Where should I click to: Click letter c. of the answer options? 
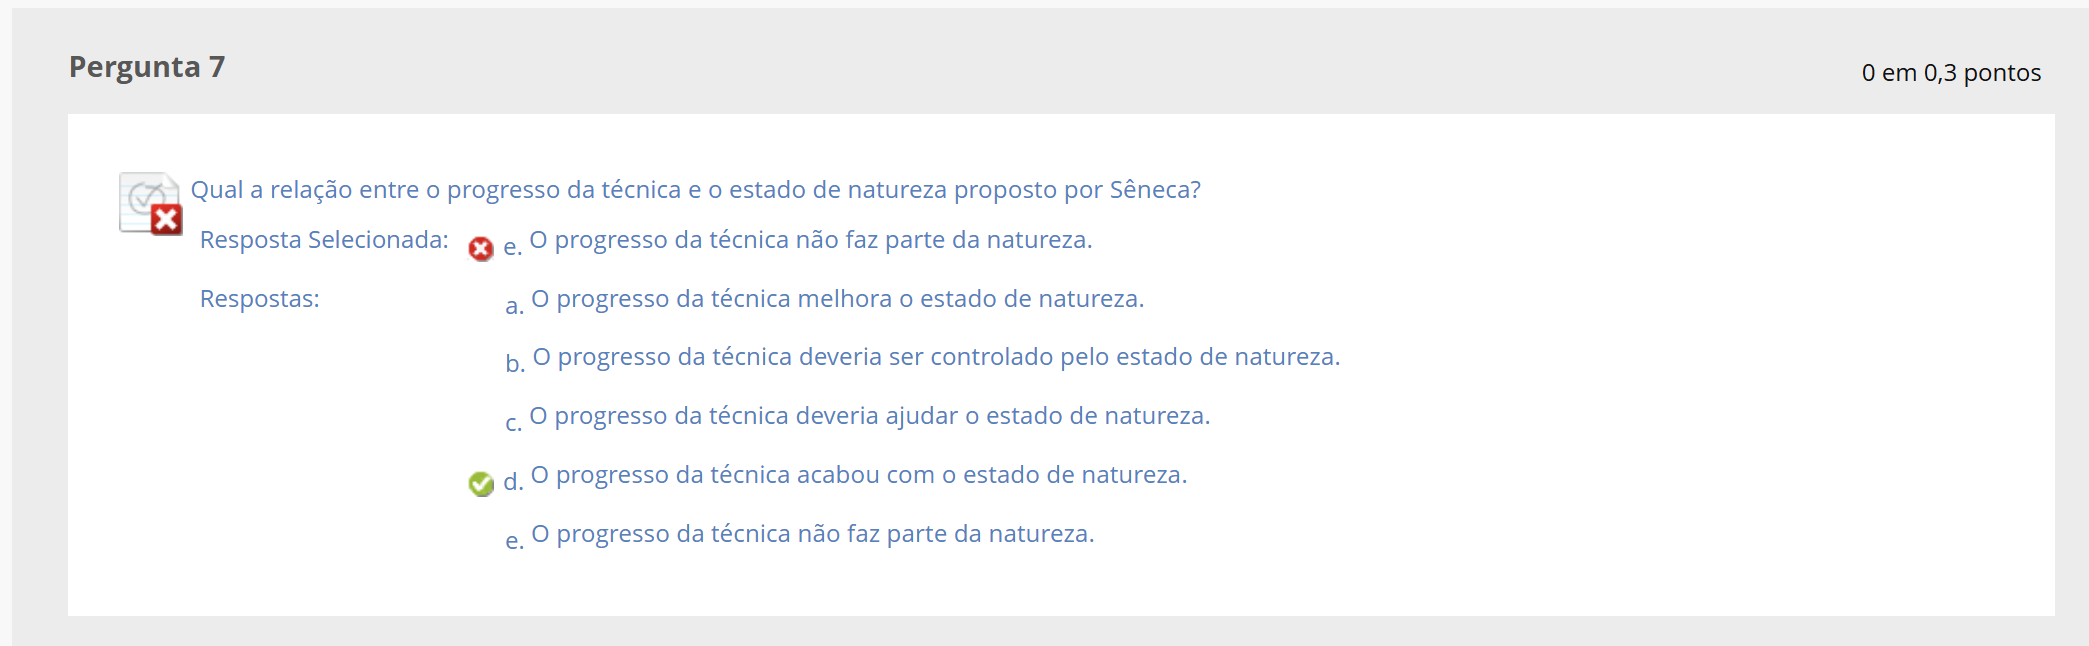tap(514, 423)
